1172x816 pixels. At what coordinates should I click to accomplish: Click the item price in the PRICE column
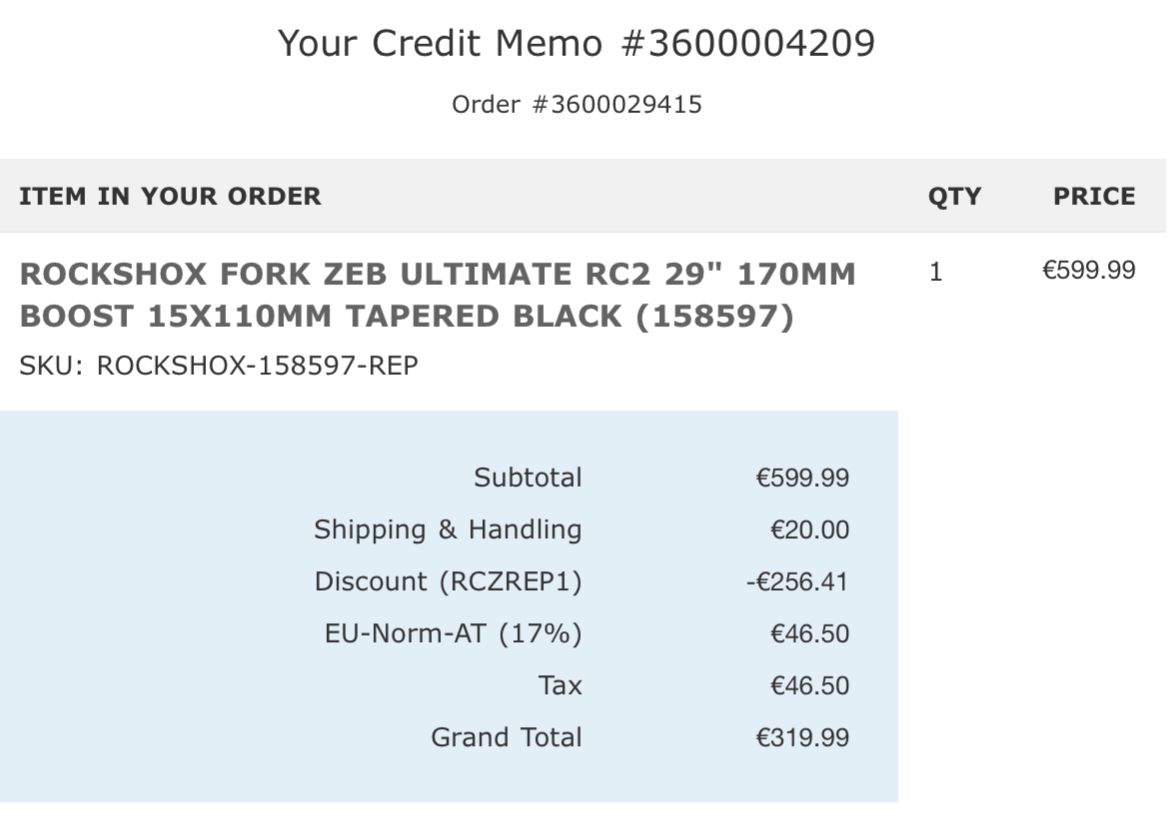(x=1089, y=271)
